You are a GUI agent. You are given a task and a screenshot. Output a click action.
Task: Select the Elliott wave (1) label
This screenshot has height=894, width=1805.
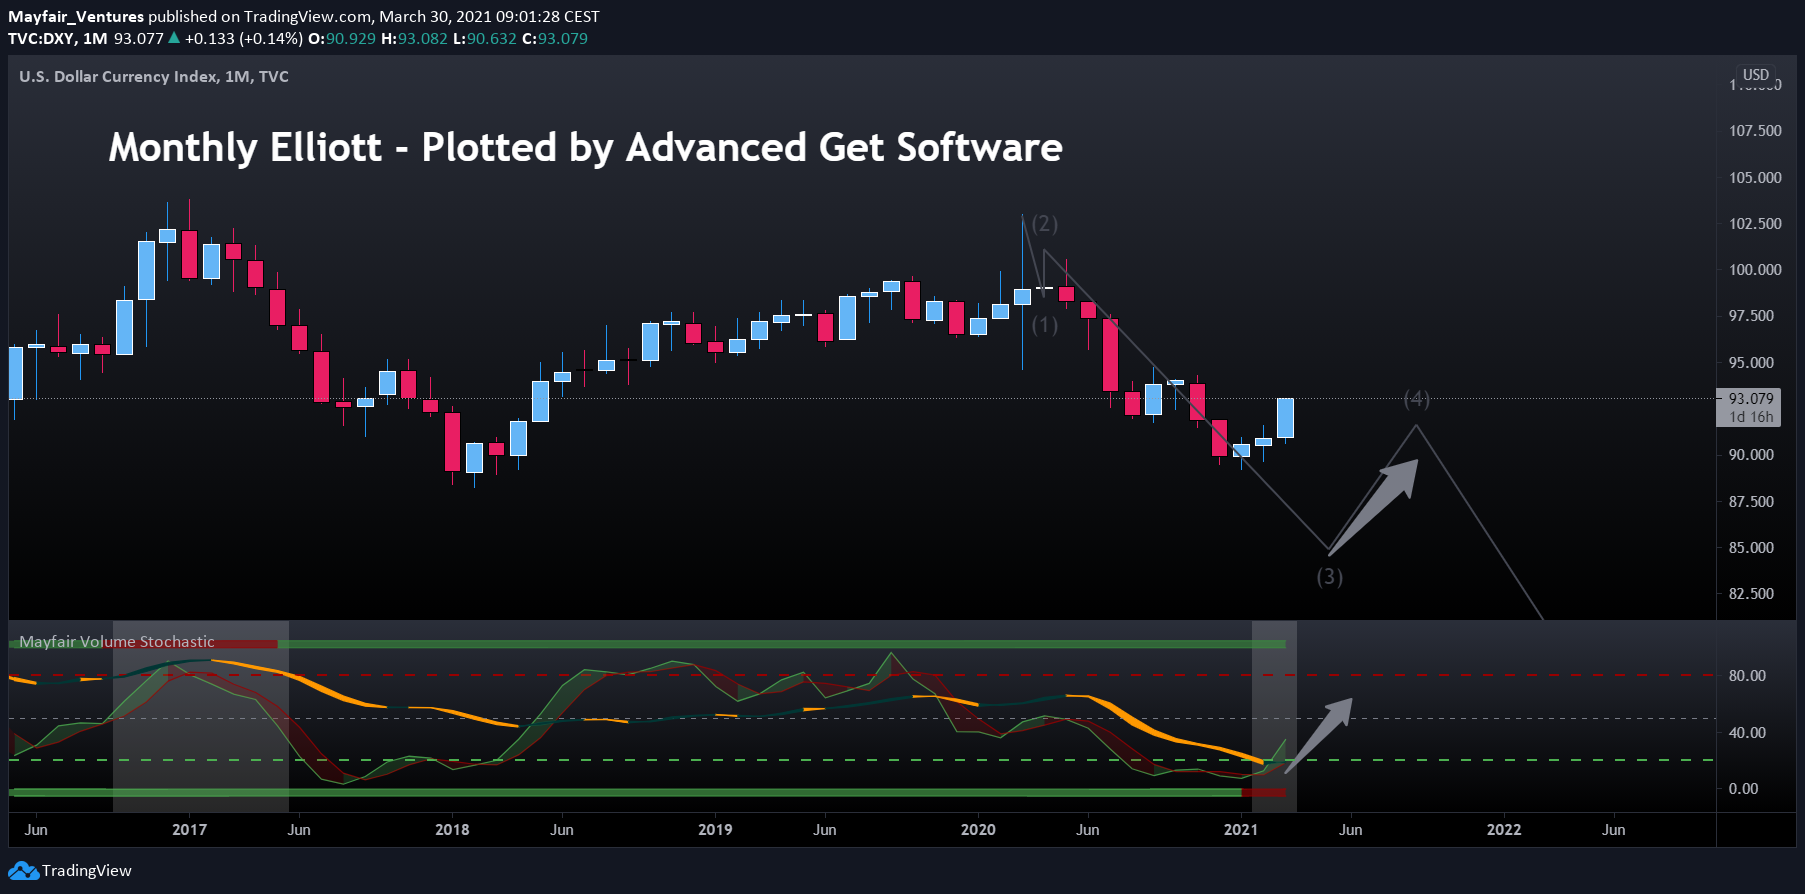(x=1045, y=325)
